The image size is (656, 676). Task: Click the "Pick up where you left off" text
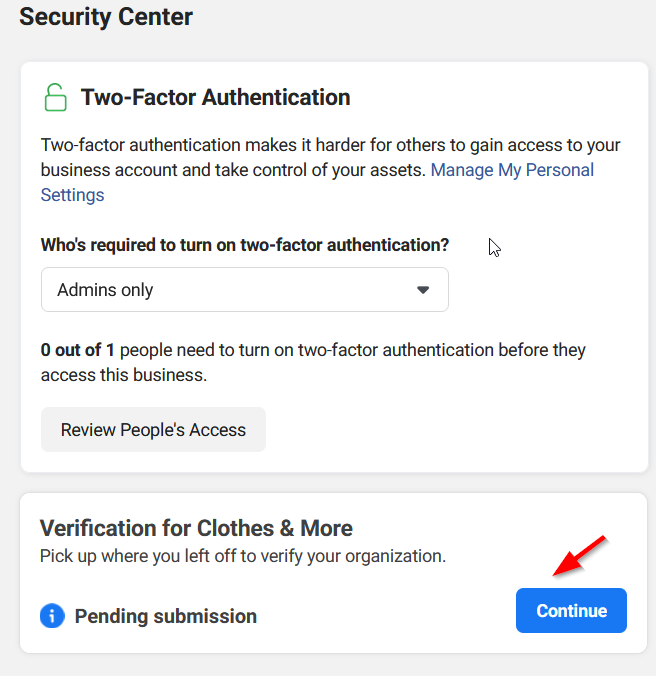[x=243, y=556]
